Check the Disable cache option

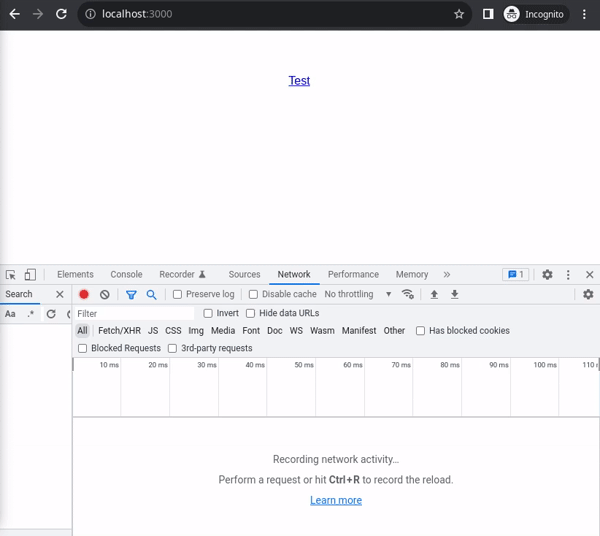point(254,295)
